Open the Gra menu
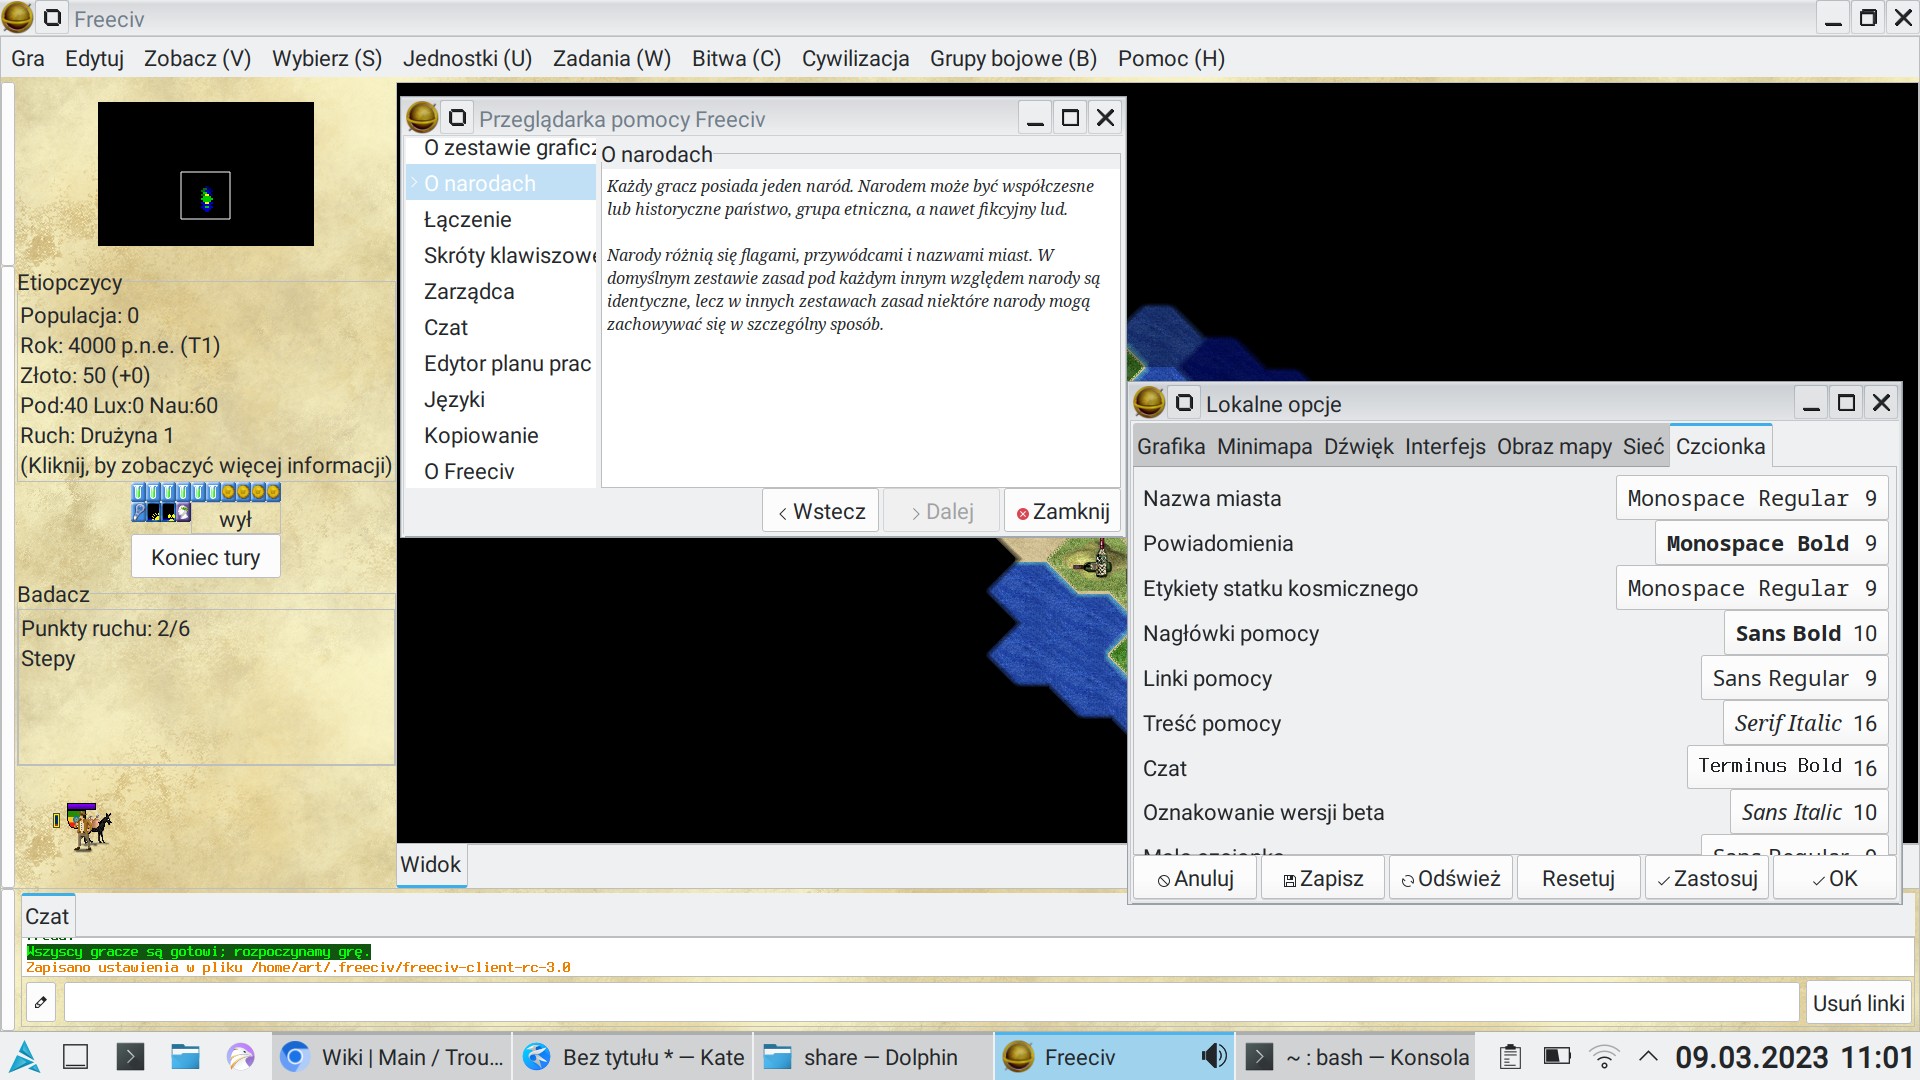 pos(28,58)
